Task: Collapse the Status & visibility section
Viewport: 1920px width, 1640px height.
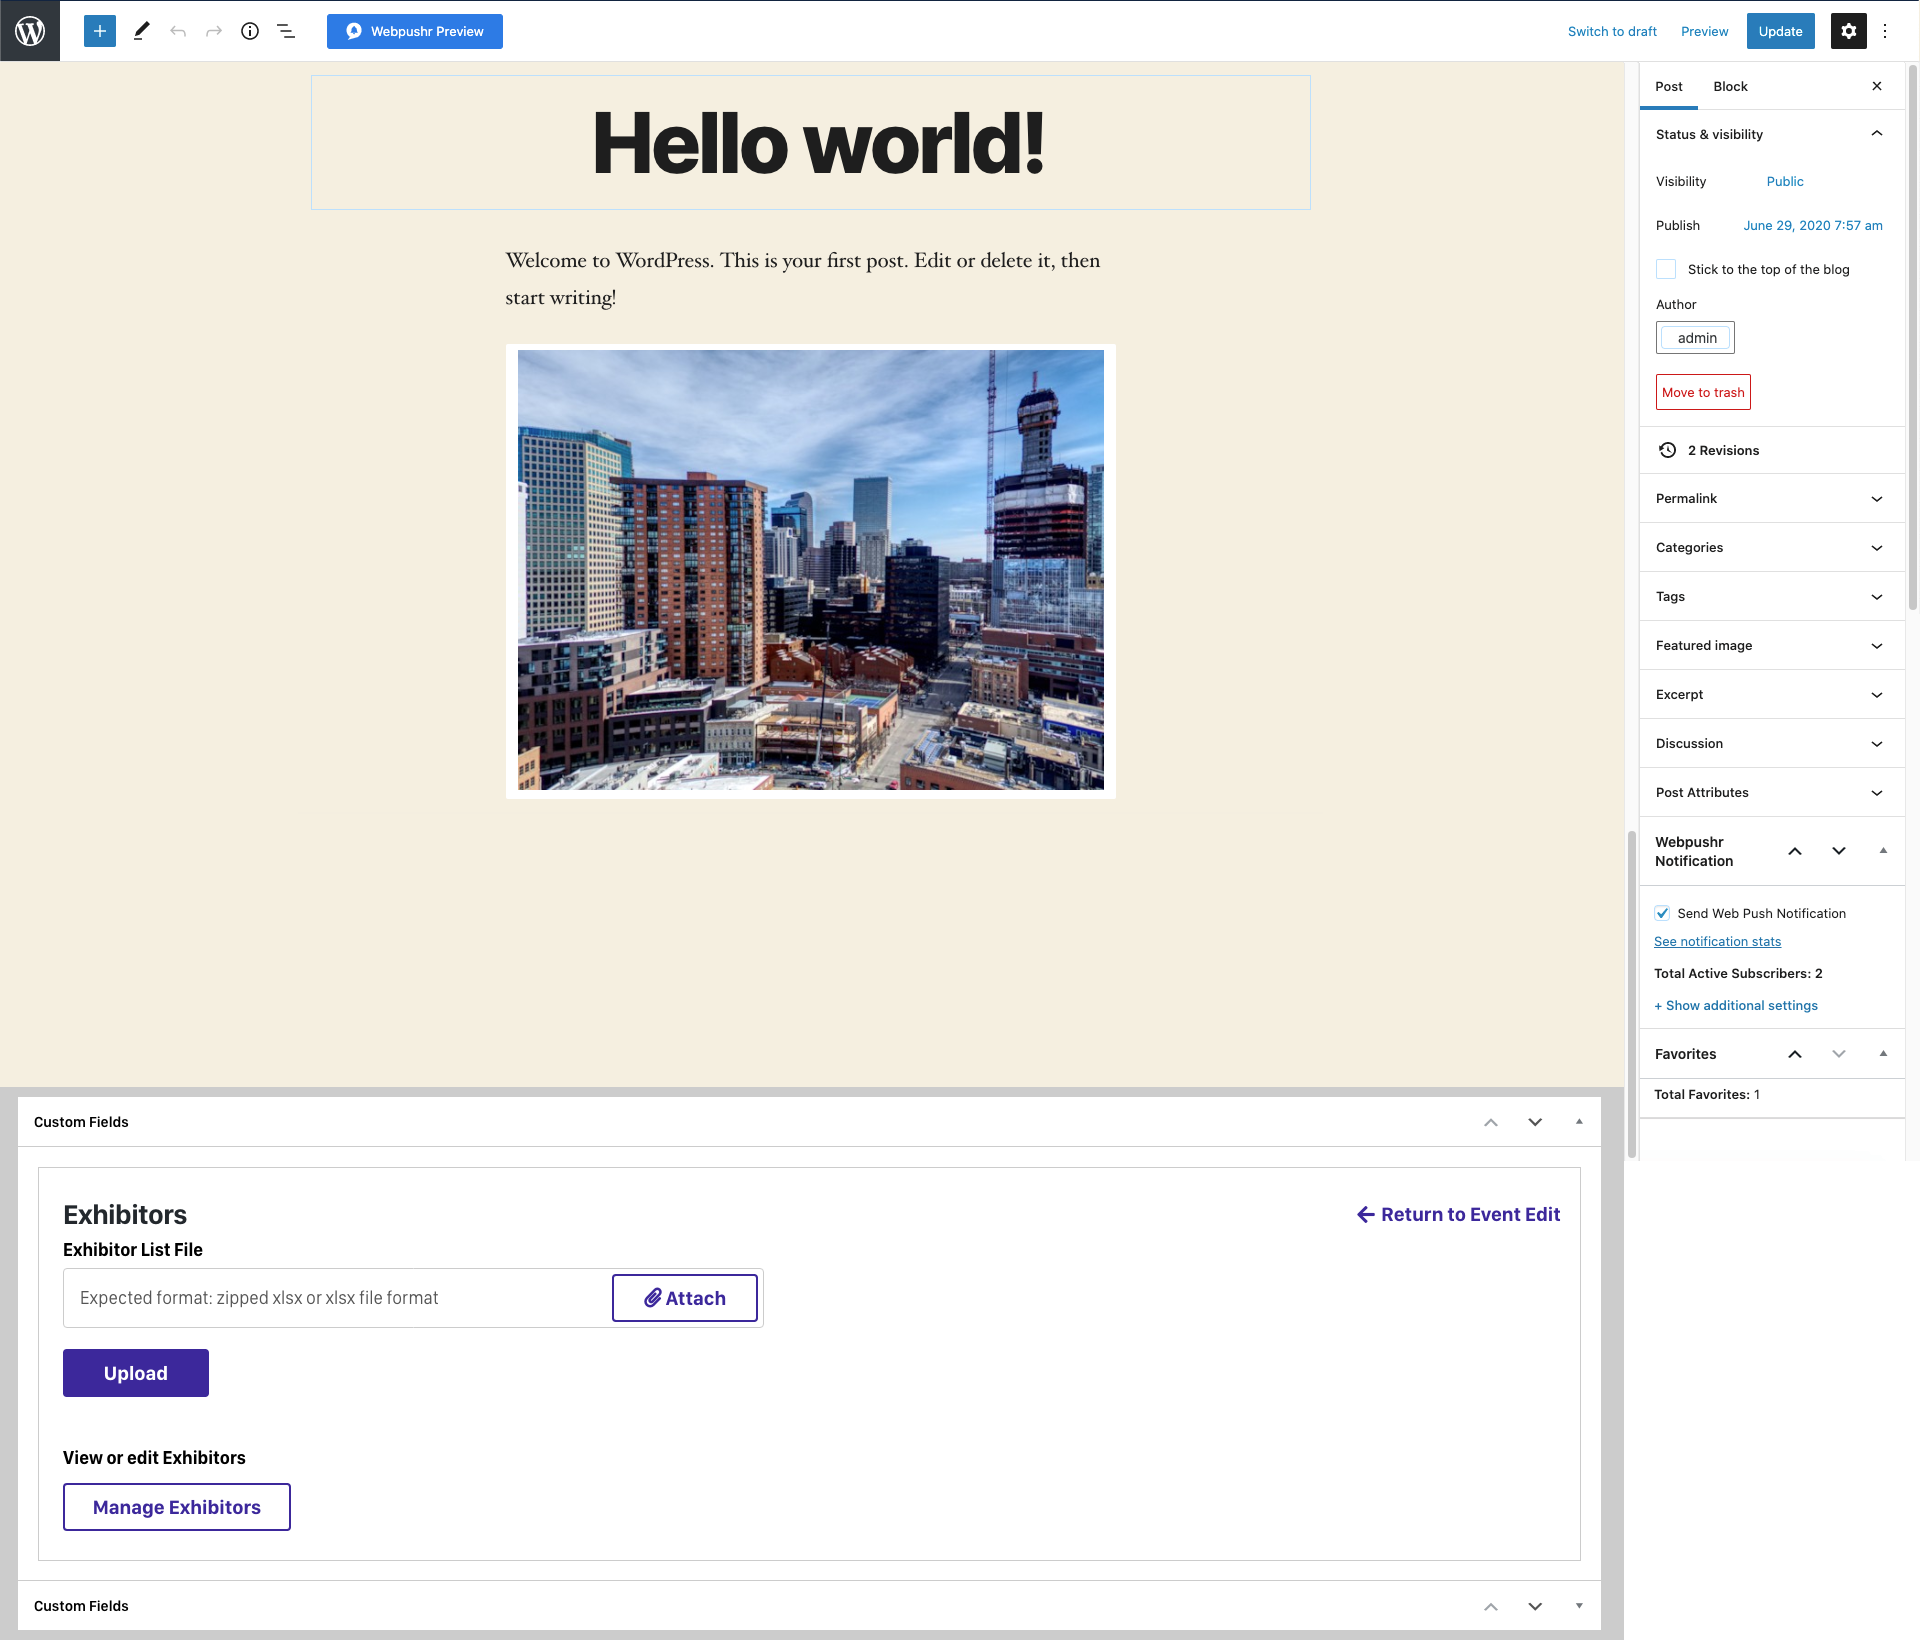Action: [x=1876, y=134]
